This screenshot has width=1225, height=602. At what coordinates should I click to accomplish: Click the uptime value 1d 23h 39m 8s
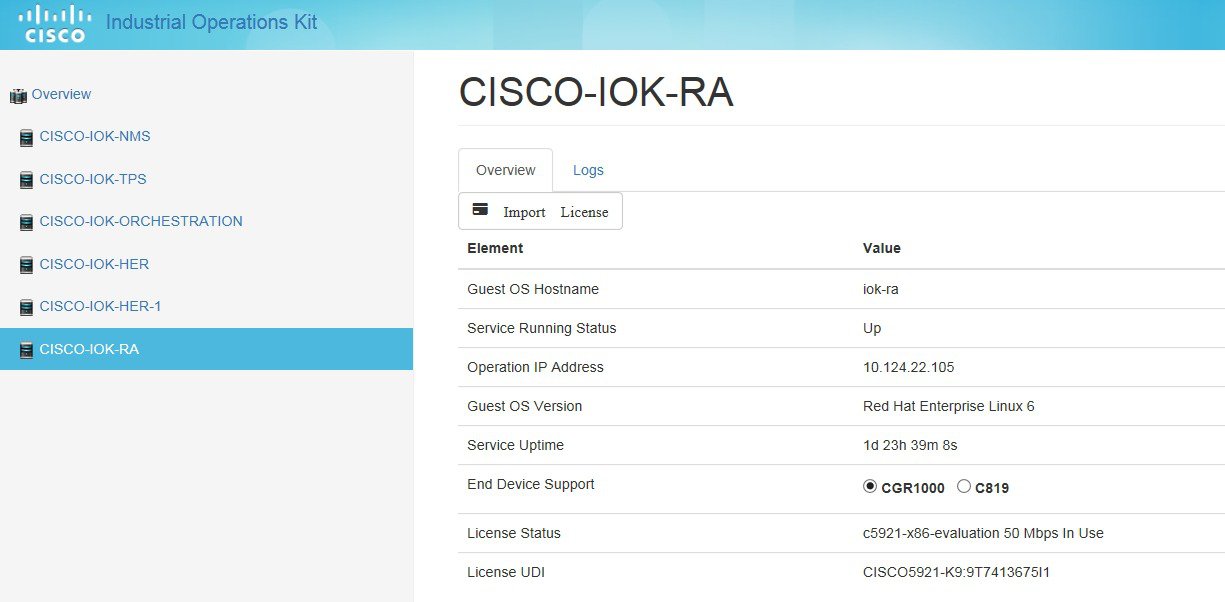click(x=910, y=445)
